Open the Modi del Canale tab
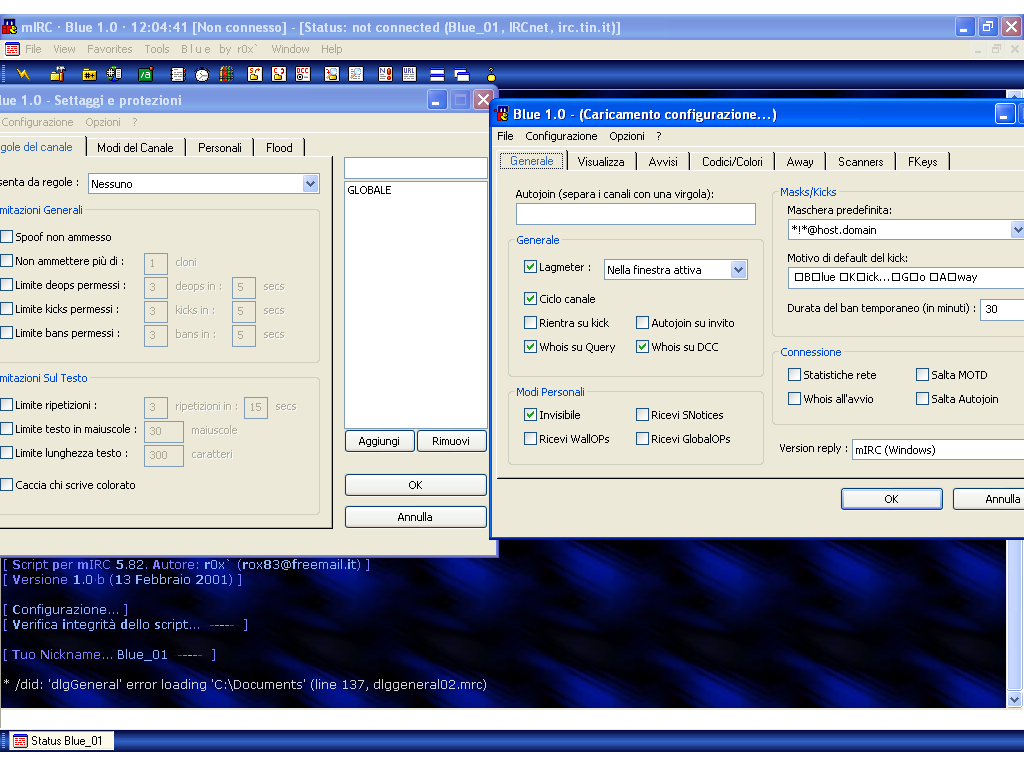1024x768 pixels. (x=135, y=147)
